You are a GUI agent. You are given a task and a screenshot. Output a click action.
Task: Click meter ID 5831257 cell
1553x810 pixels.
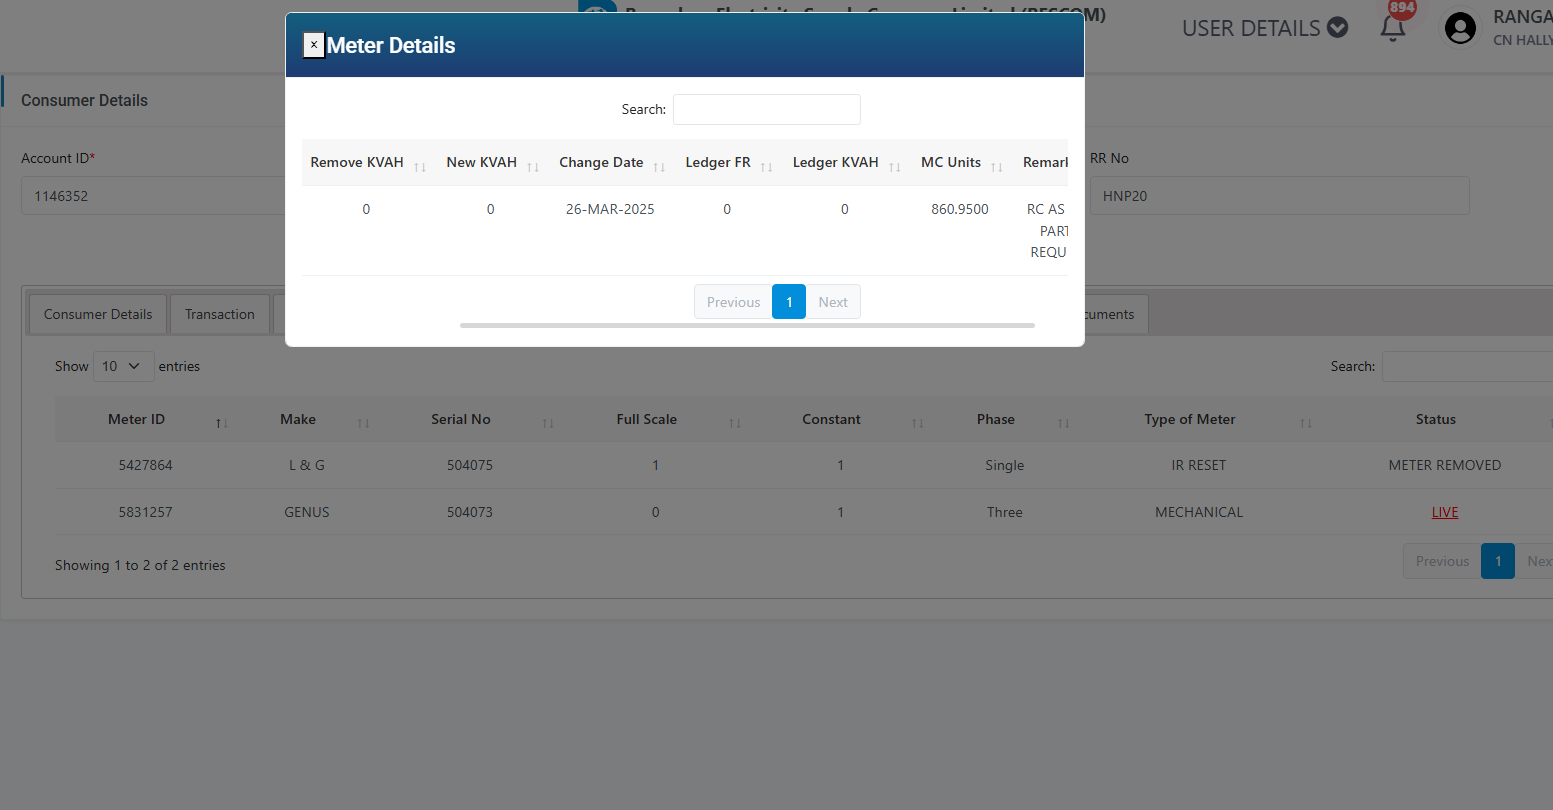(146, 512)
